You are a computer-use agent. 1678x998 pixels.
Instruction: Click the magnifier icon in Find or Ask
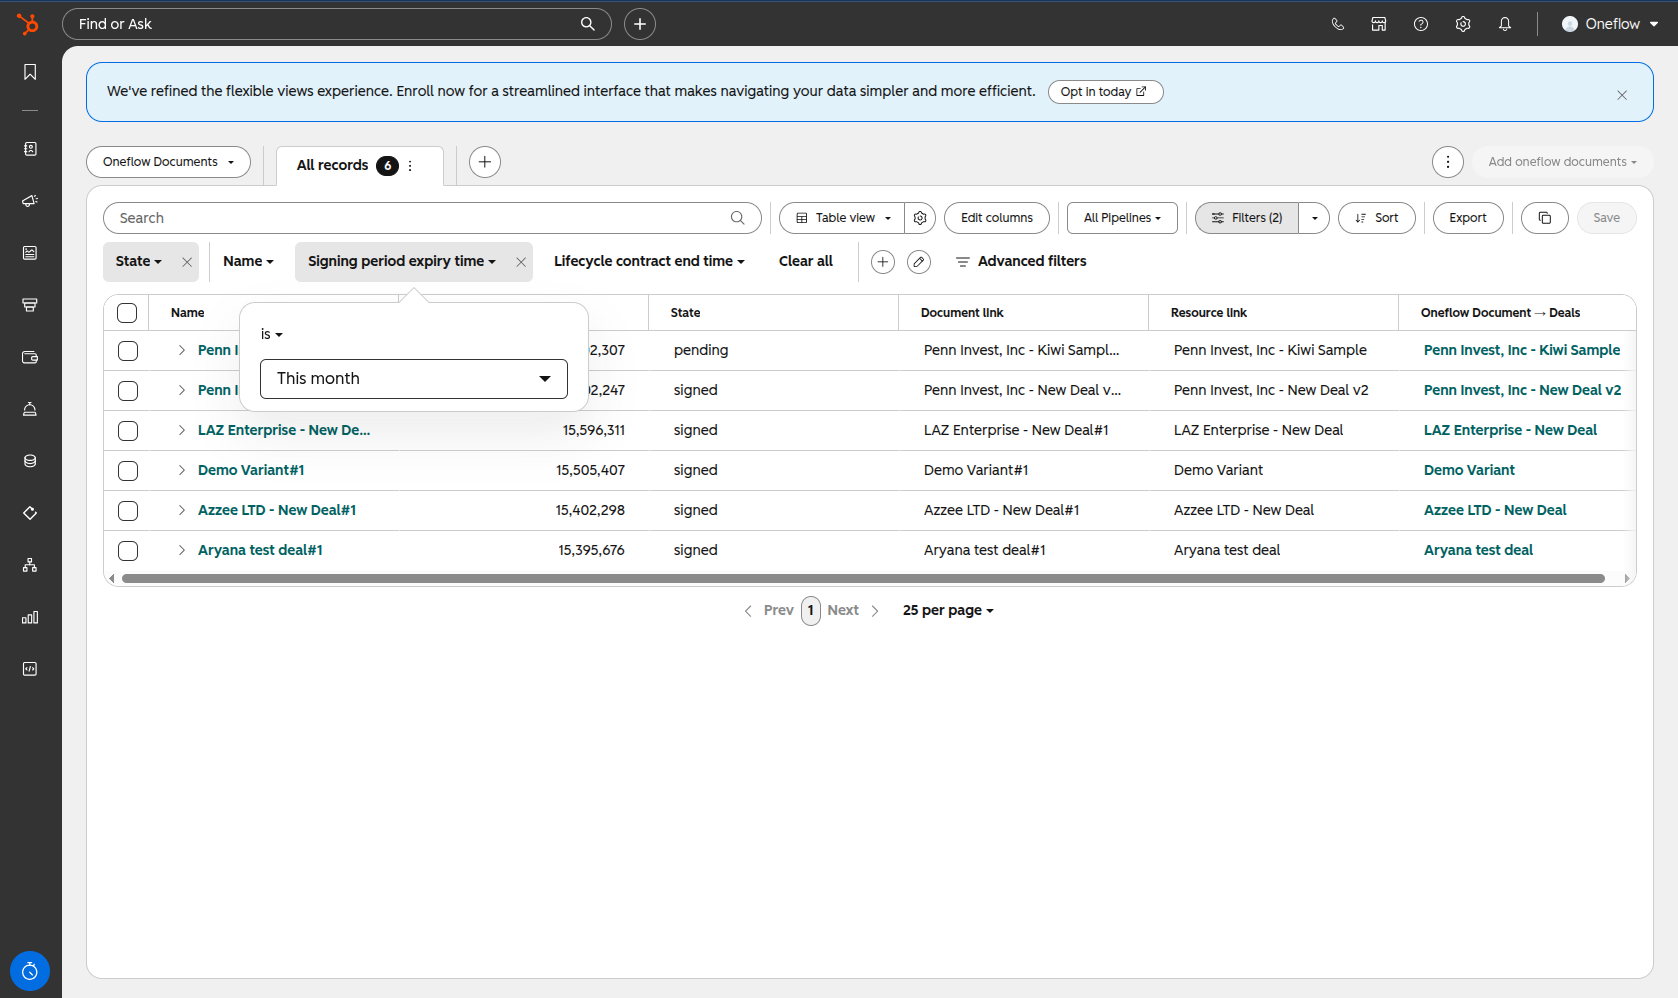coord(588,24)
